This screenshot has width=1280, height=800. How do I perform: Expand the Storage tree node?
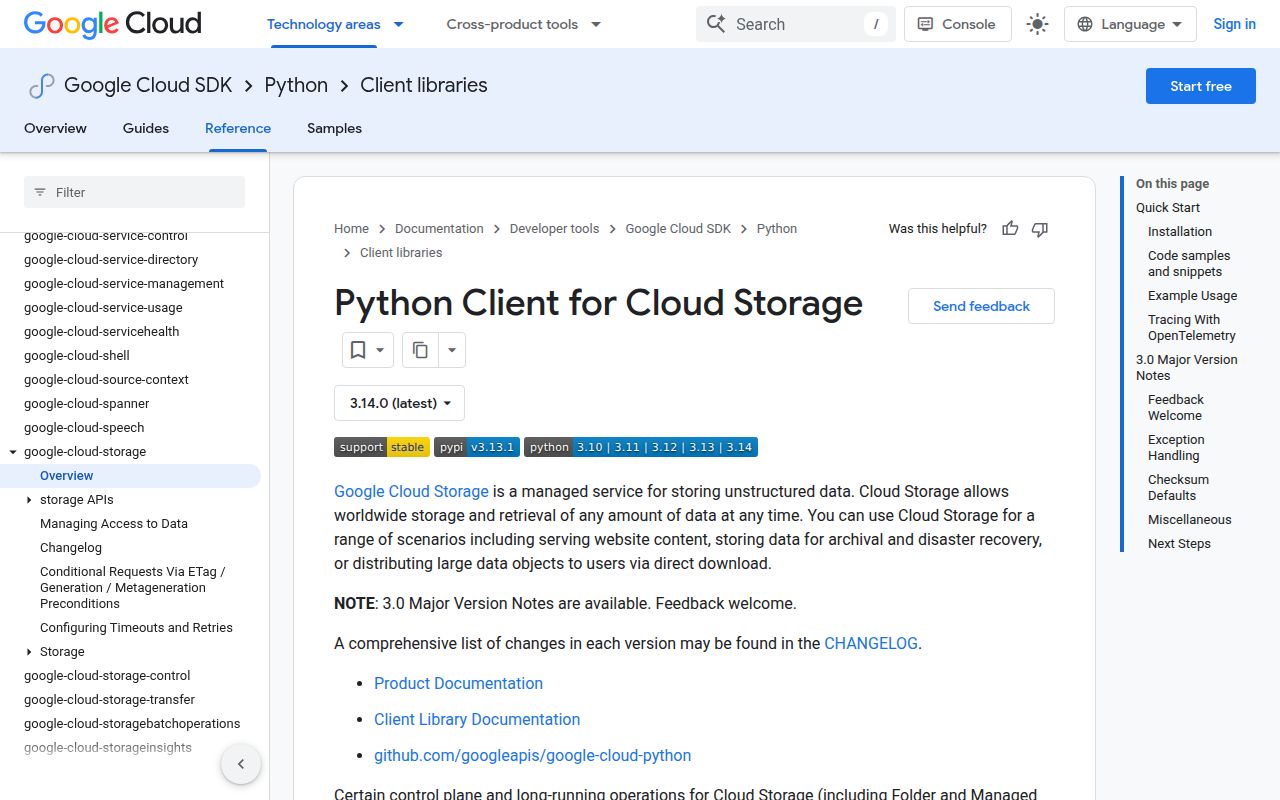coord(29,652)
